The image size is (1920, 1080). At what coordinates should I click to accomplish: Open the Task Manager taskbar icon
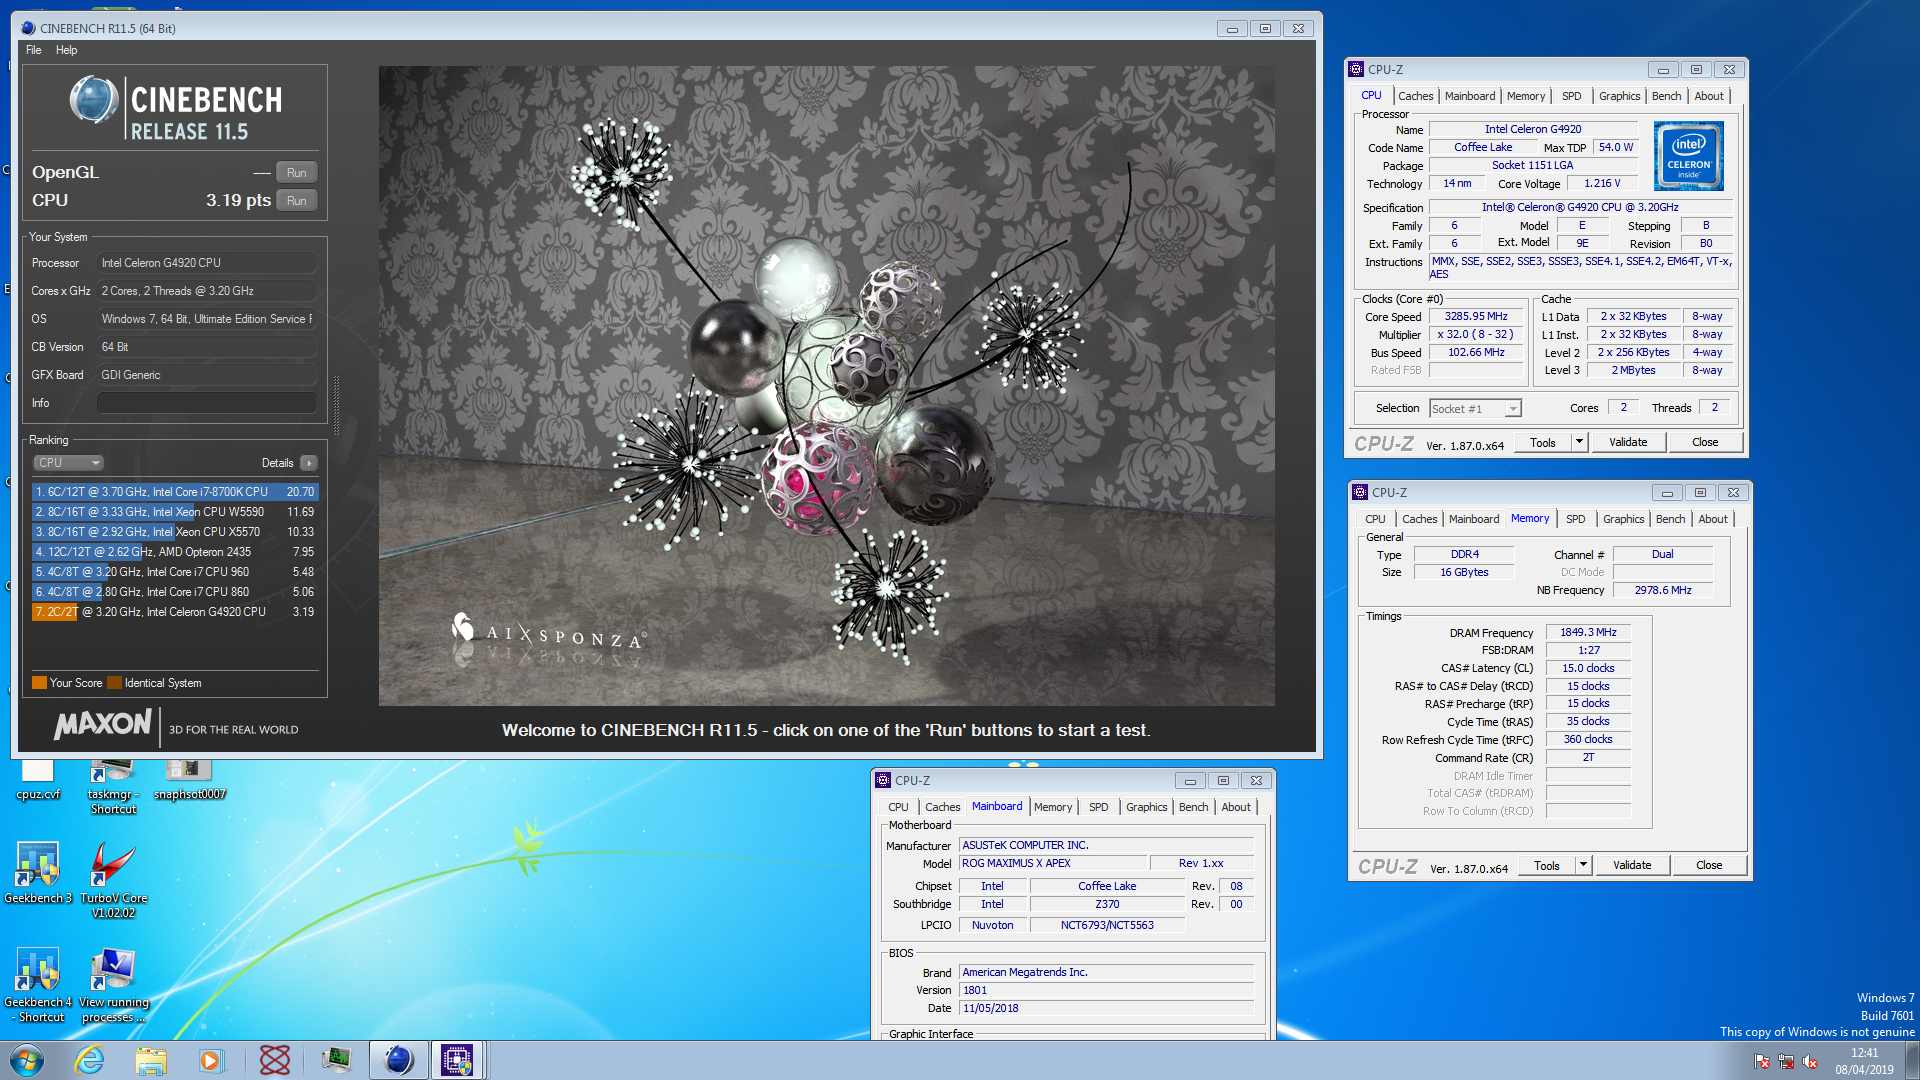(x=336, y=1060)
